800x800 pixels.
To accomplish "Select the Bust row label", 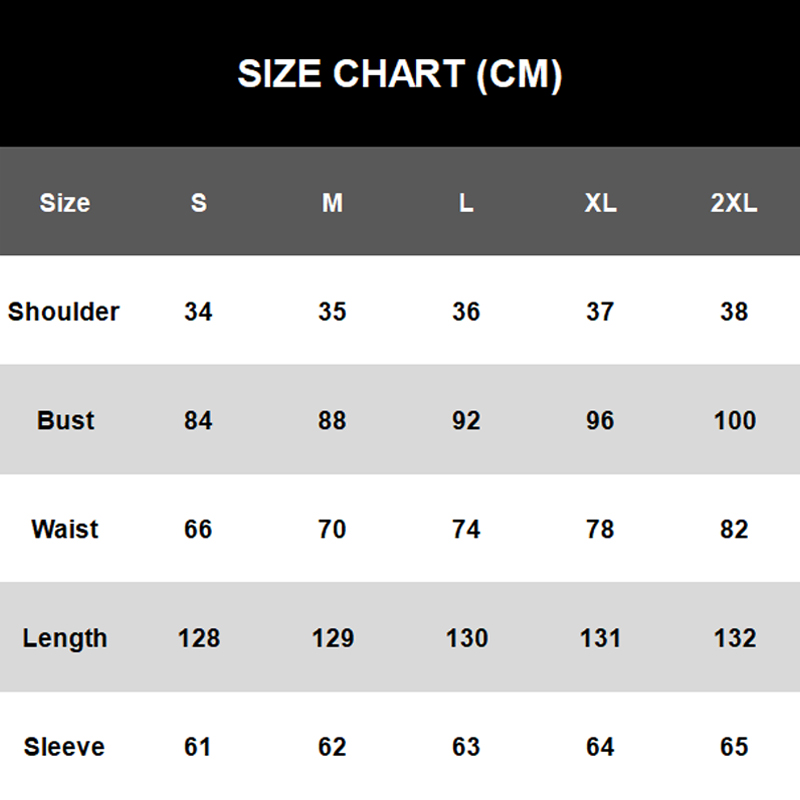I will 66,420.
